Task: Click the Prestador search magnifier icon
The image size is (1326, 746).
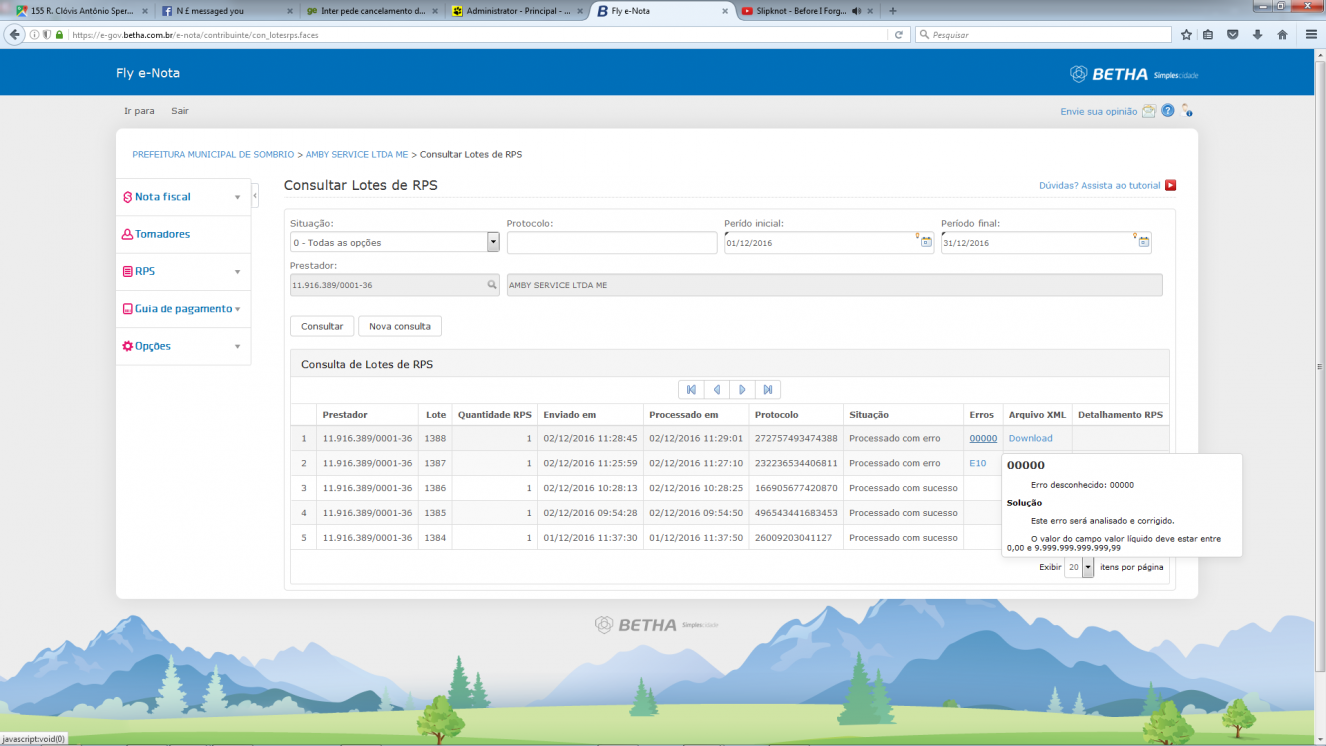Action: click(492, 285)
